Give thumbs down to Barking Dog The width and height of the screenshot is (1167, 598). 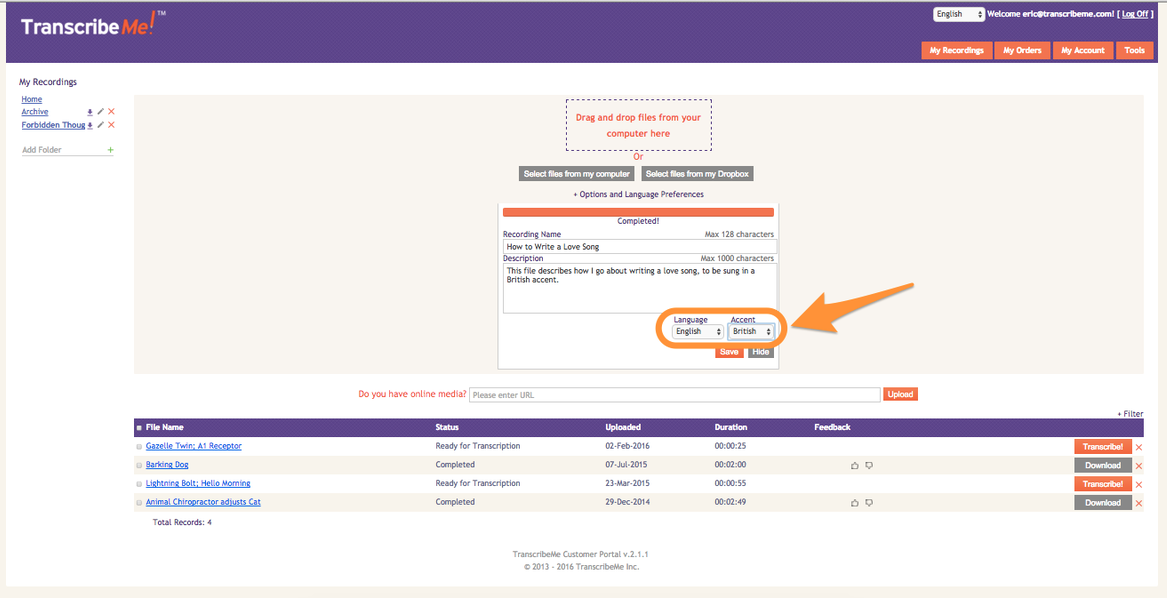pos(869,465)
